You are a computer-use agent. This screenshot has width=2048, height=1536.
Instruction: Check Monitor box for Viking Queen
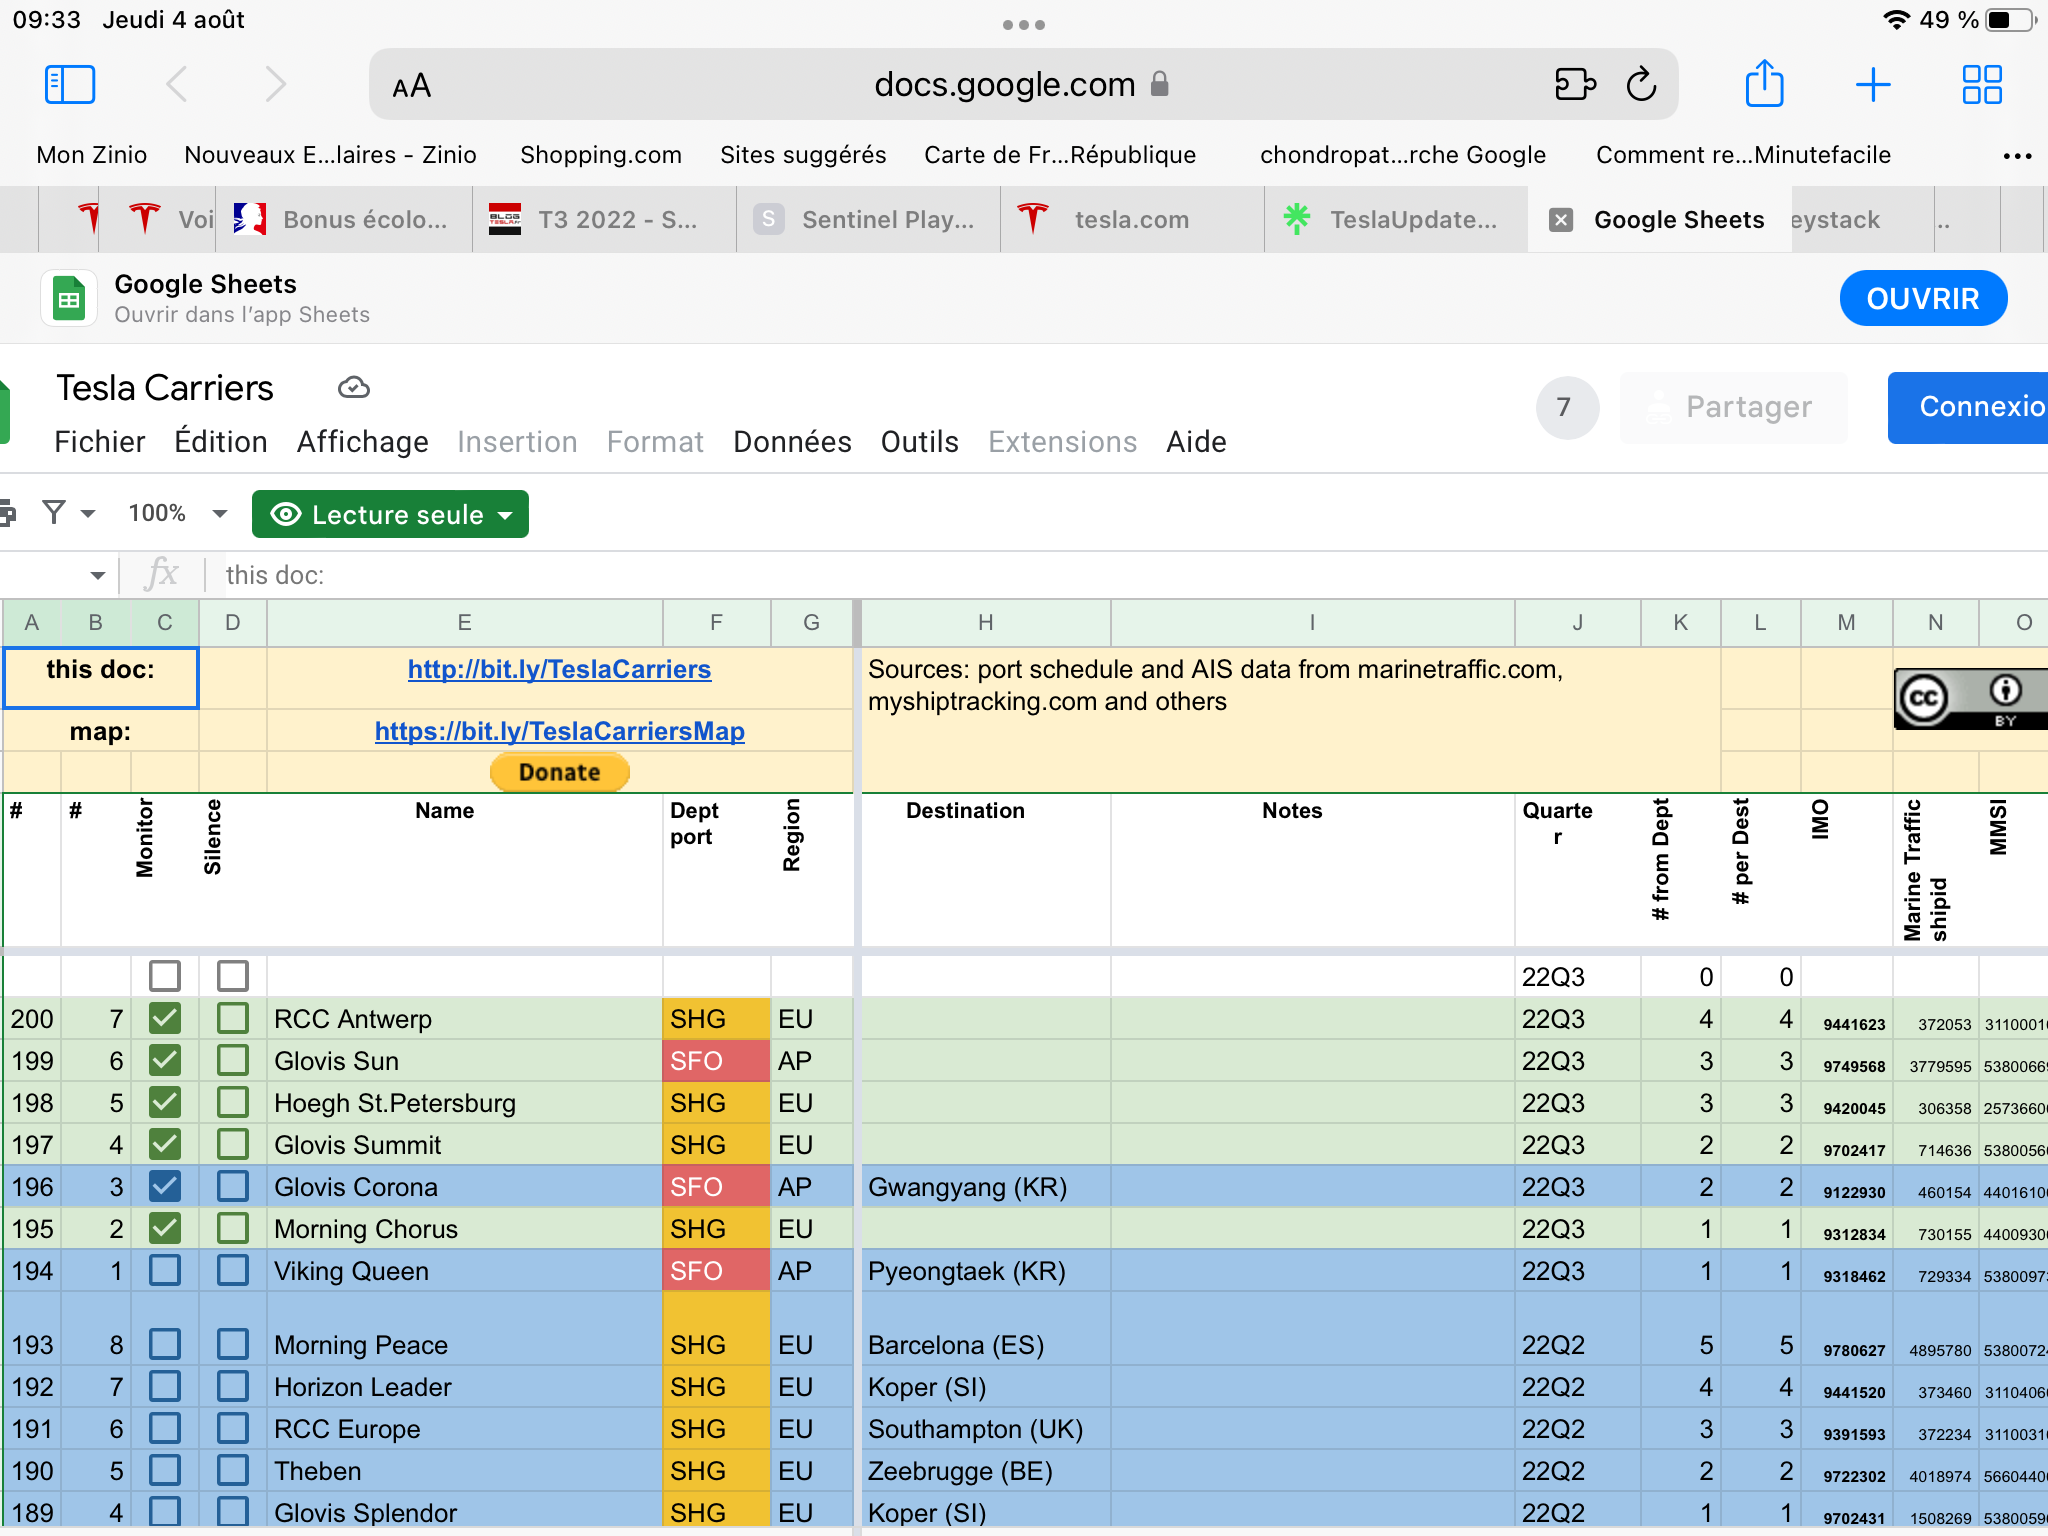165,1271
